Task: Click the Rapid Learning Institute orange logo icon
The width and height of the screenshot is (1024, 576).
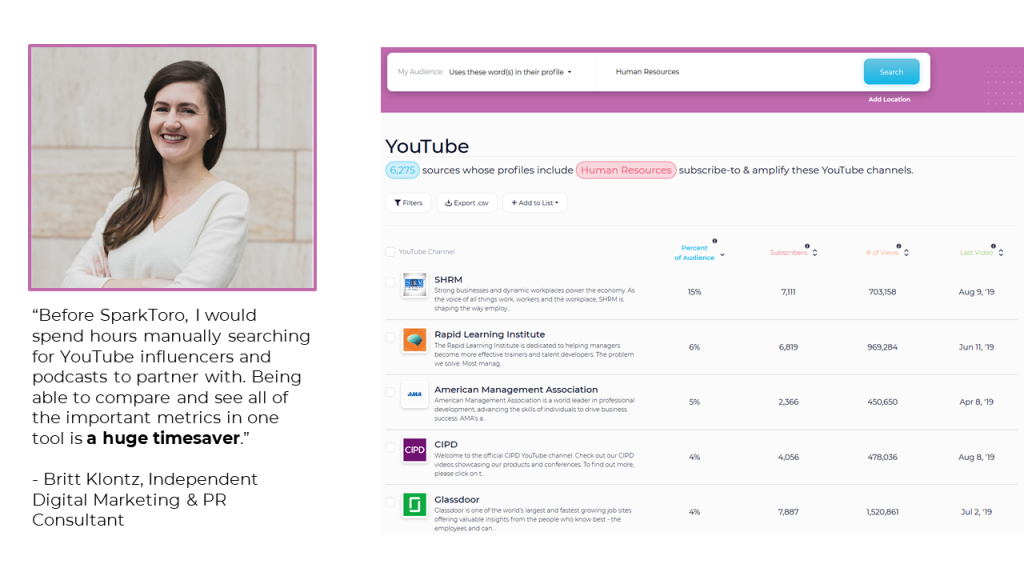Action: [x=415, y=340]
